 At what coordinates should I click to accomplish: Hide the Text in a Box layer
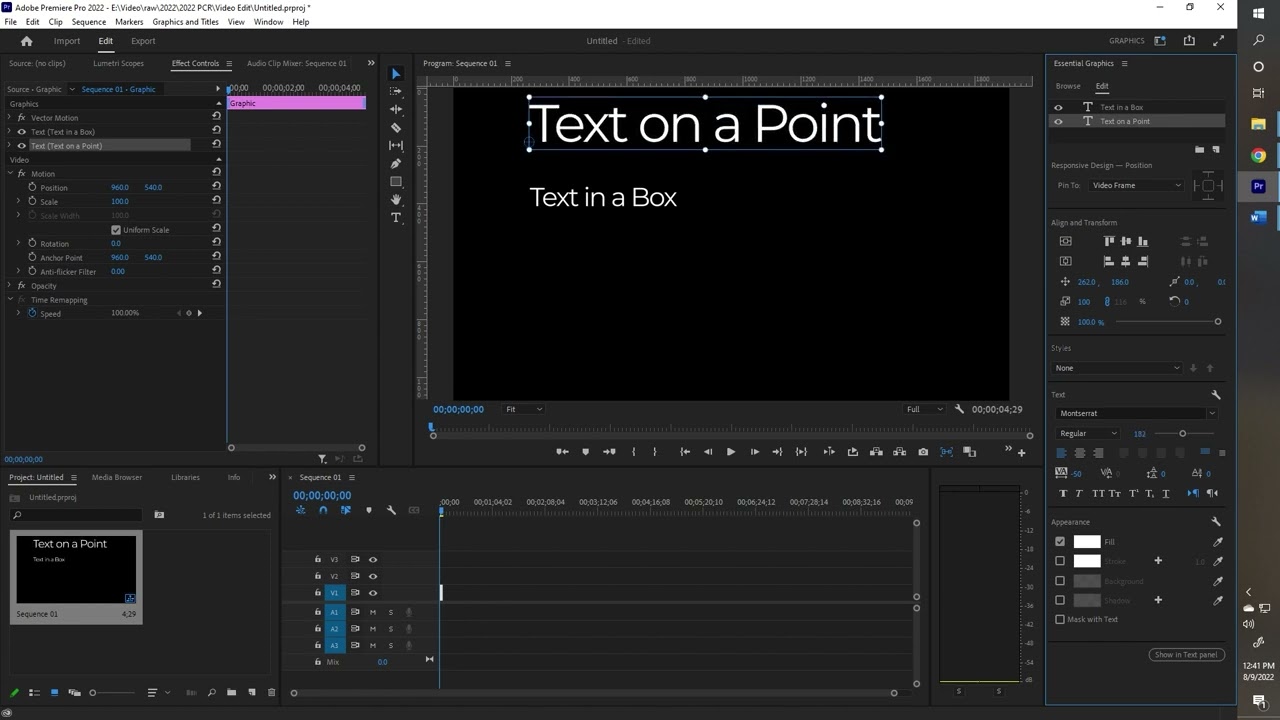click(1058, 107)
